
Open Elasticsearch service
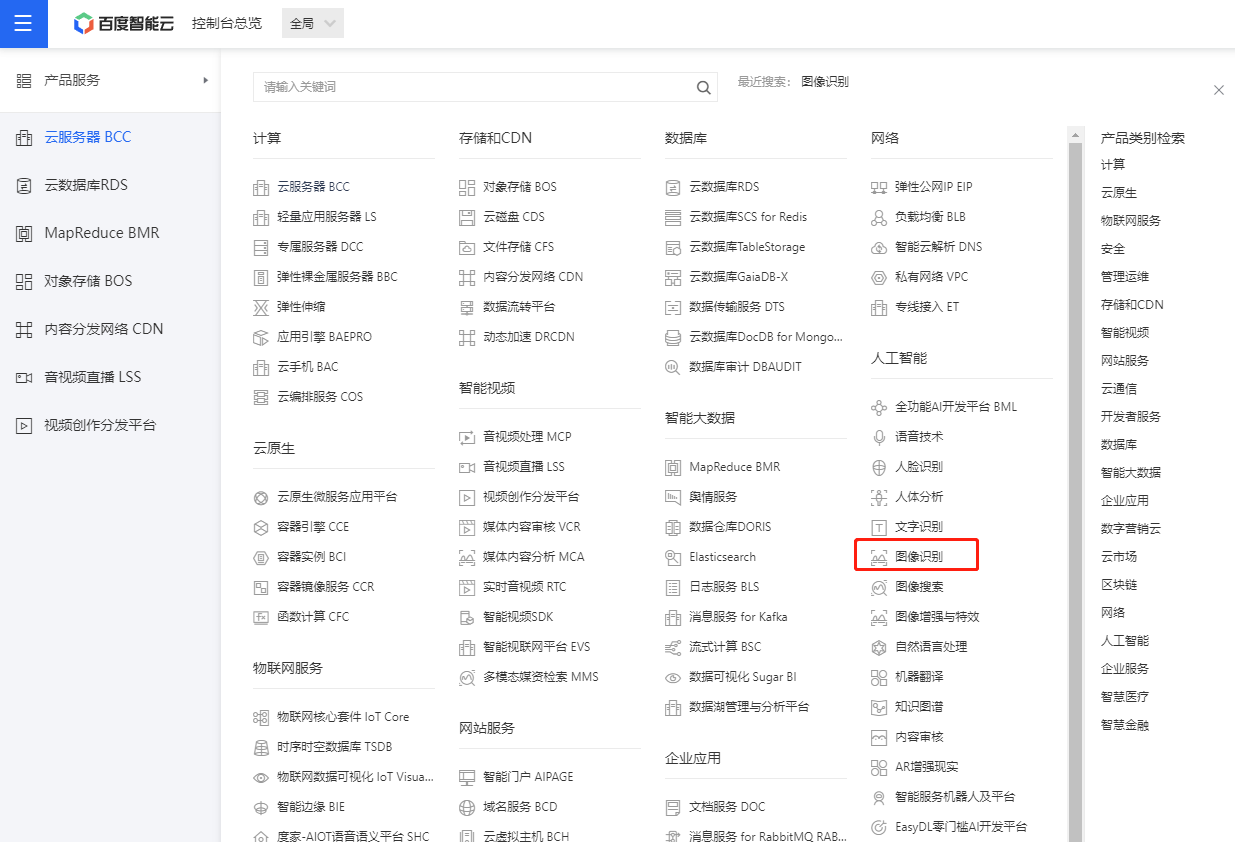[x=722, y=557]
